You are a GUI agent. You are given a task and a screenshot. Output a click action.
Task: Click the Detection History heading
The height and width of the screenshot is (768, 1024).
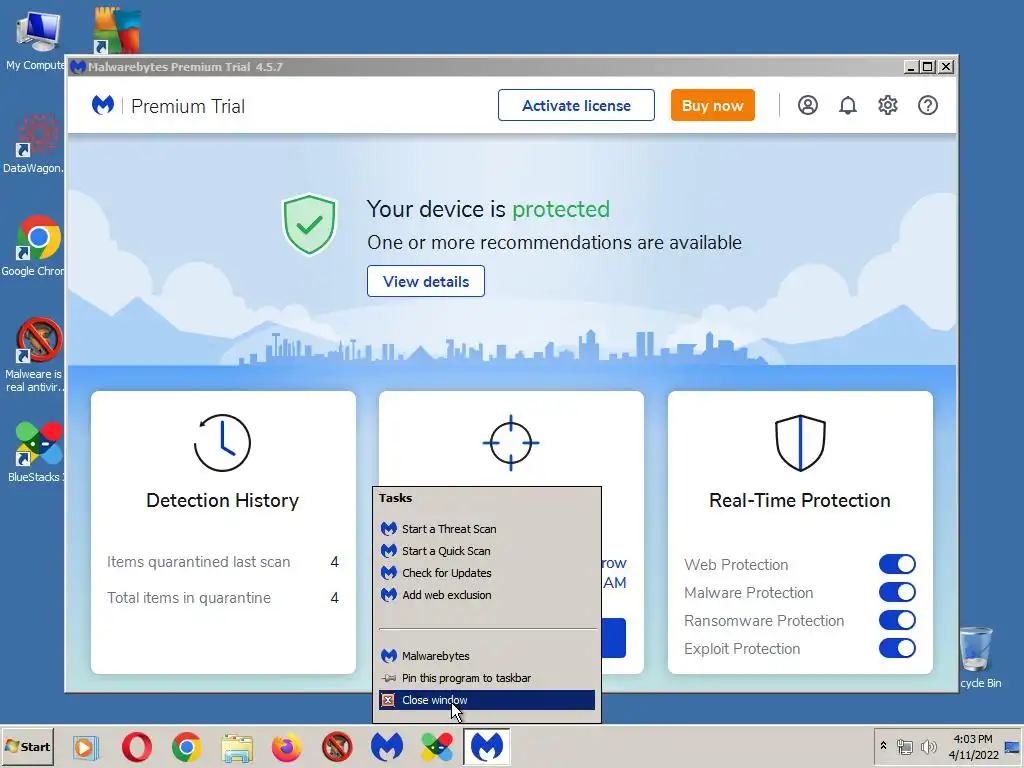pyautogui.click(x=223, y=500)
